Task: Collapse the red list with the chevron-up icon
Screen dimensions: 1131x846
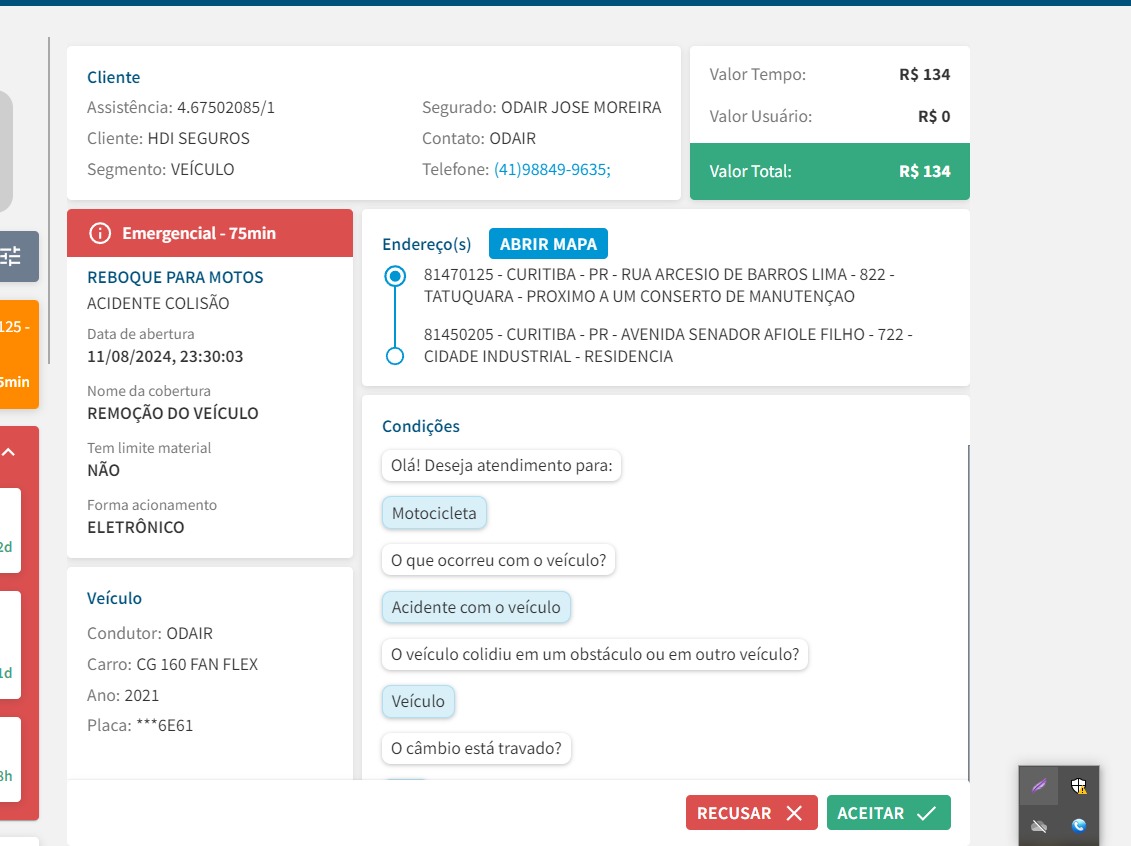Action: pos(9,452)
